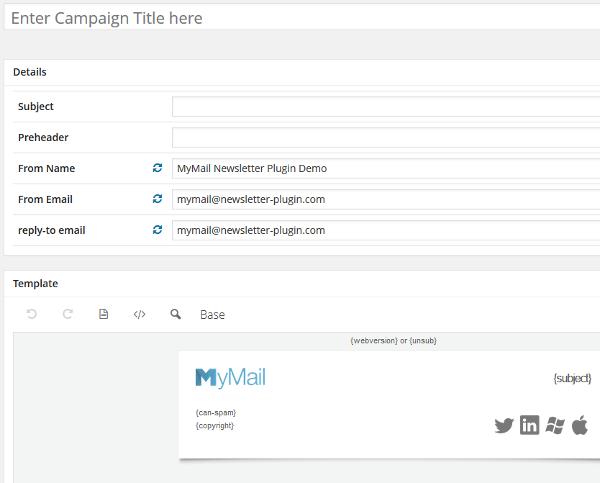Reset From Email with the refresh icon

point(157,199)
